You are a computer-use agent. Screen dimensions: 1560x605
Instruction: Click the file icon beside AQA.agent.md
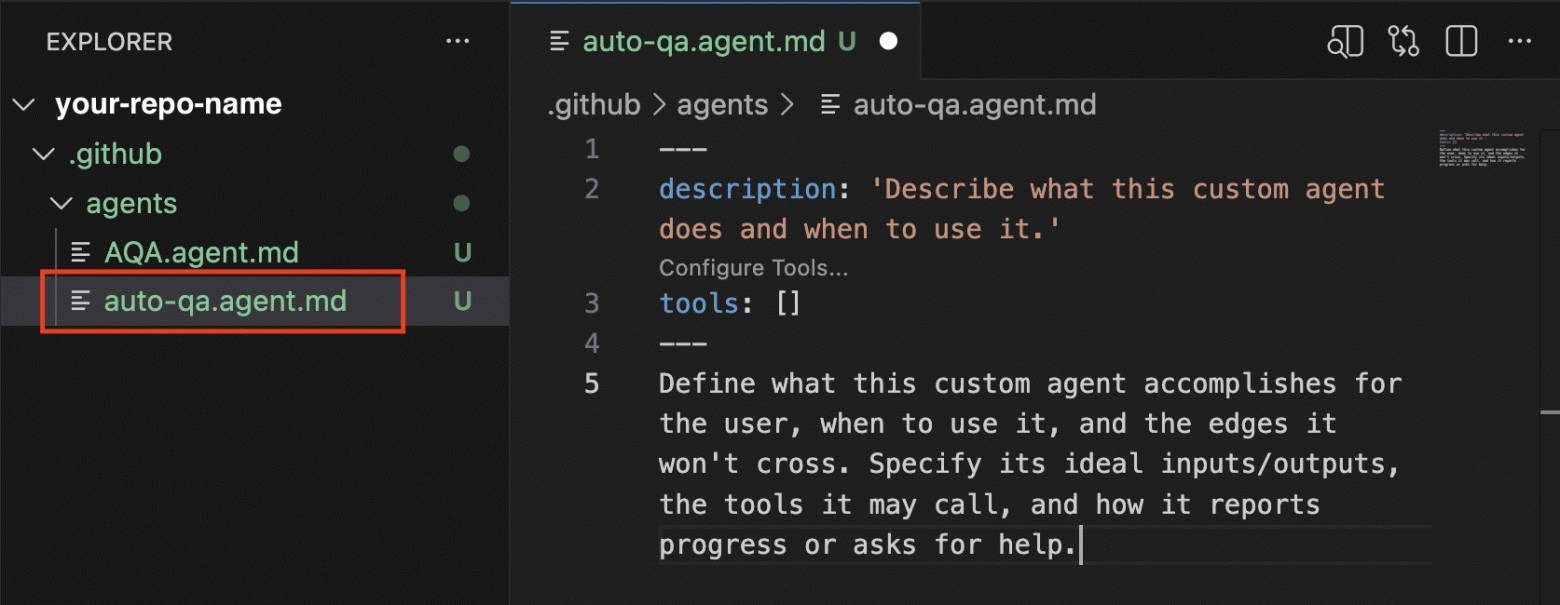(82, 252)
